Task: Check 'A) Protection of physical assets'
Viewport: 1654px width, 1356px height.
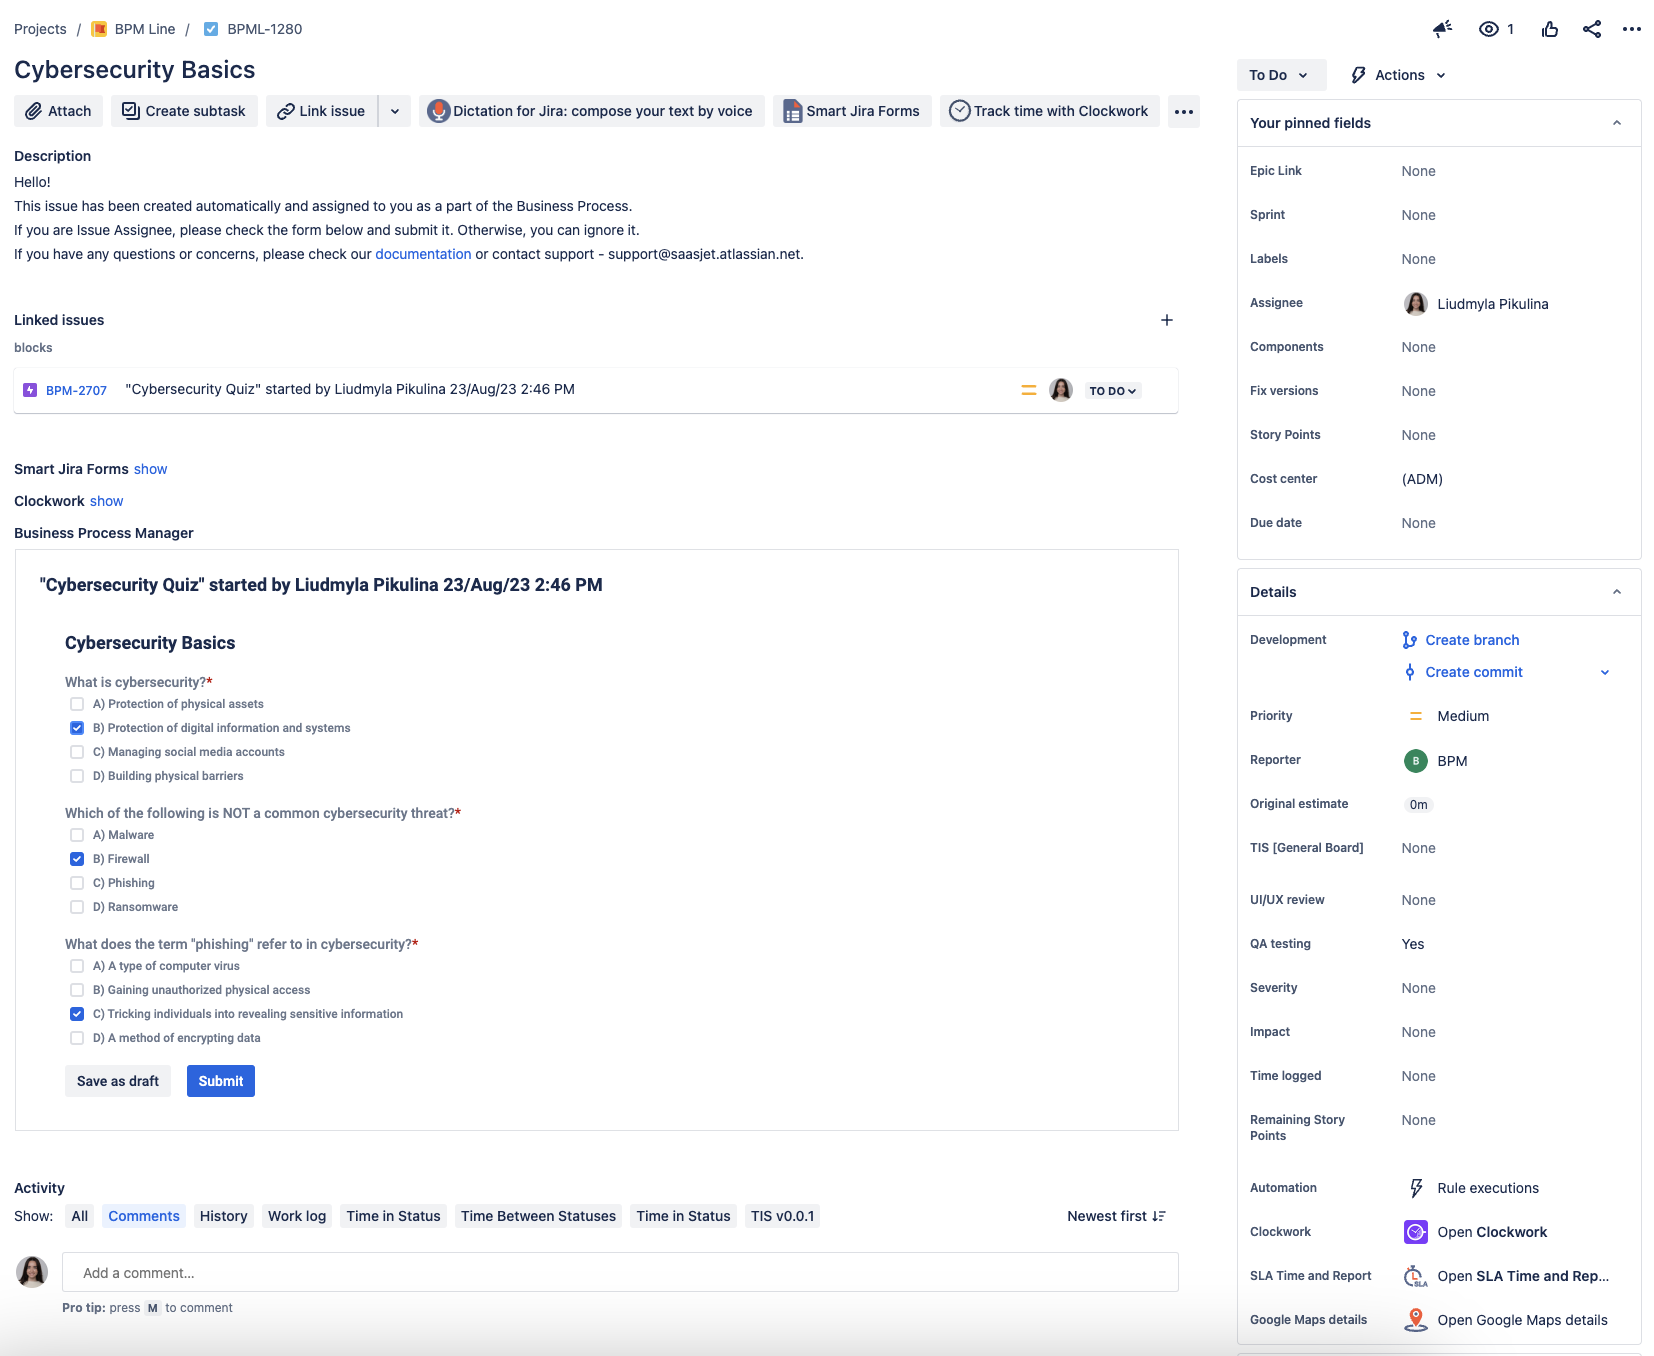Action: click(x=77, y=704)
